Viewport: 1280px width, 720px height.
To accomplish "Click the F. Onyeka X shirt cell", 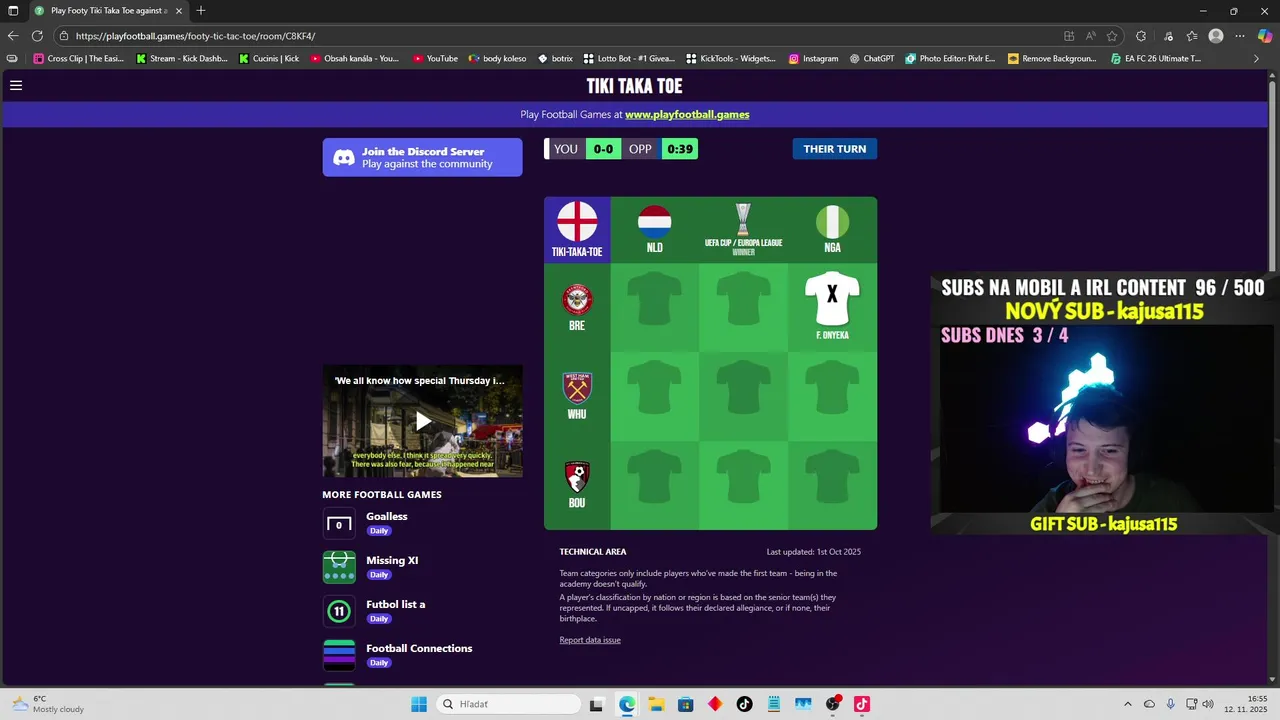I will click(832, 307).
